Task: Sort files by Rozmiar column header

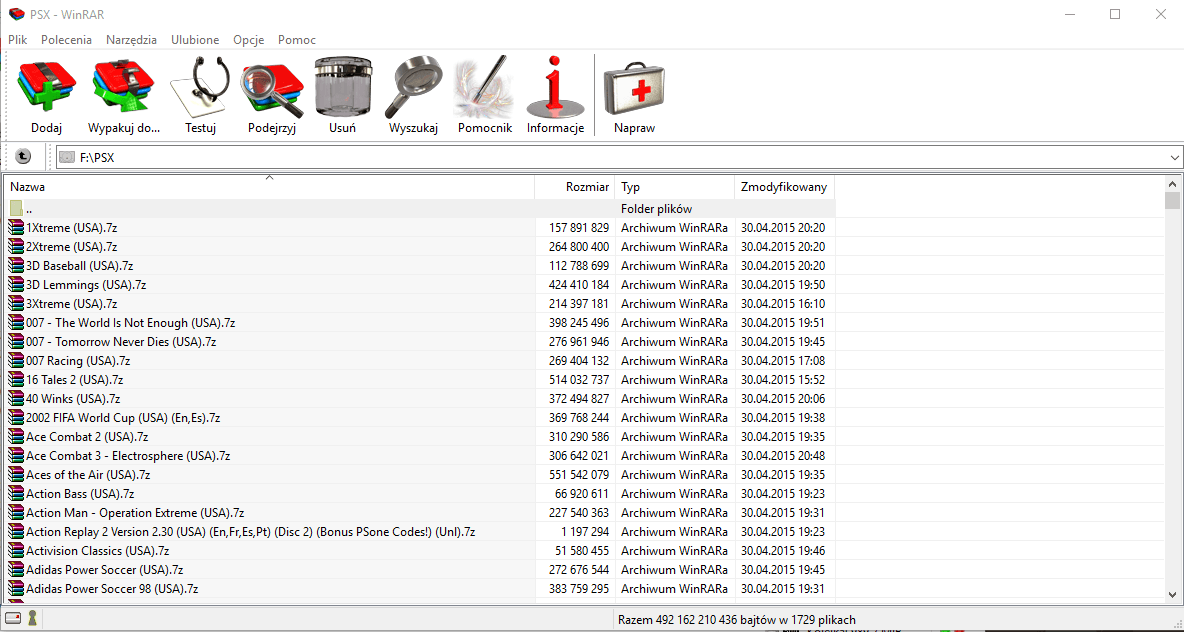Action: coord(575,187)
